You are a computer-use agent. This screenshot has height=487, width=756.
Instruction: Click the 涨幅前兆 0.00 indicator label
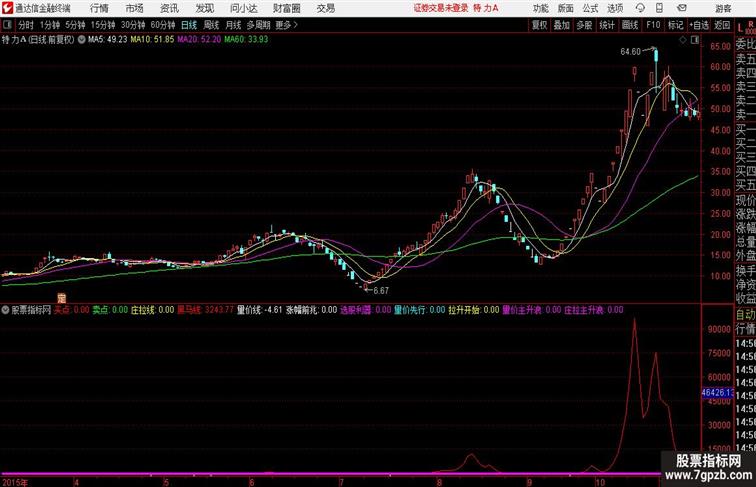[311, 310]
